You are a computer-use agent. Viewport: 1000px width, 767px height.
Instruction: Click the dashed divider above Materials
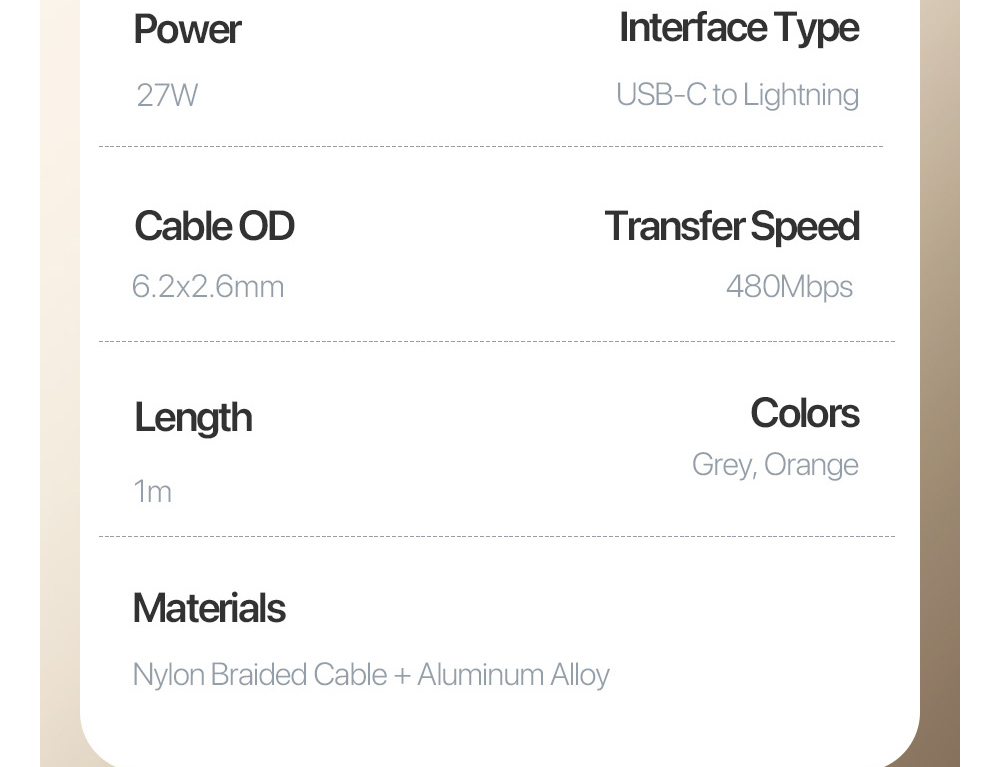pos(496,537)
